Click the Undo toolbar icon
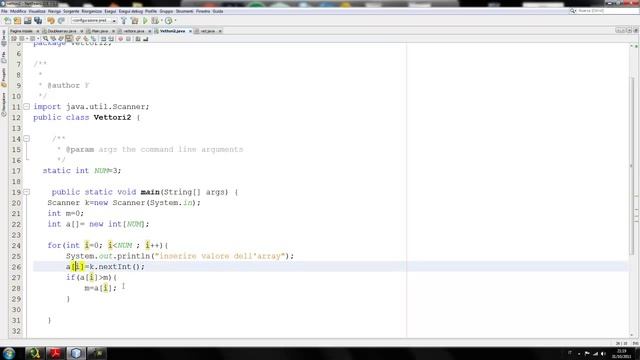 coord(51,20)
